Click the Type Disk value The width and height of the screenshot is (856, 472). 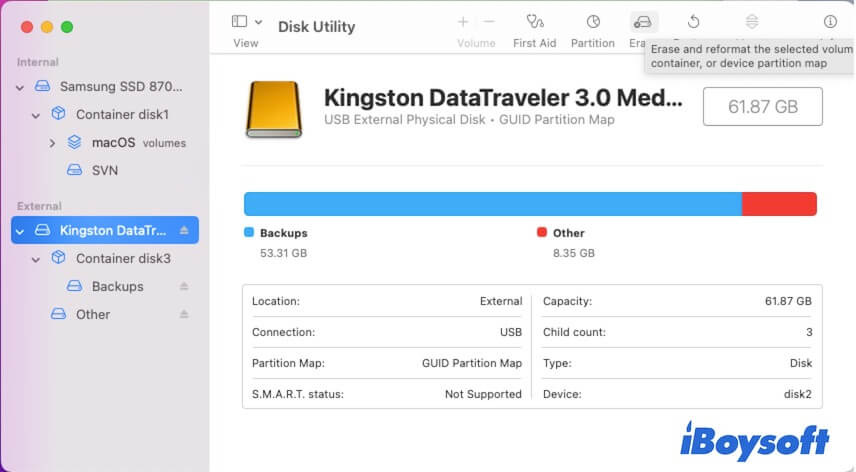(x=801, y=363)
